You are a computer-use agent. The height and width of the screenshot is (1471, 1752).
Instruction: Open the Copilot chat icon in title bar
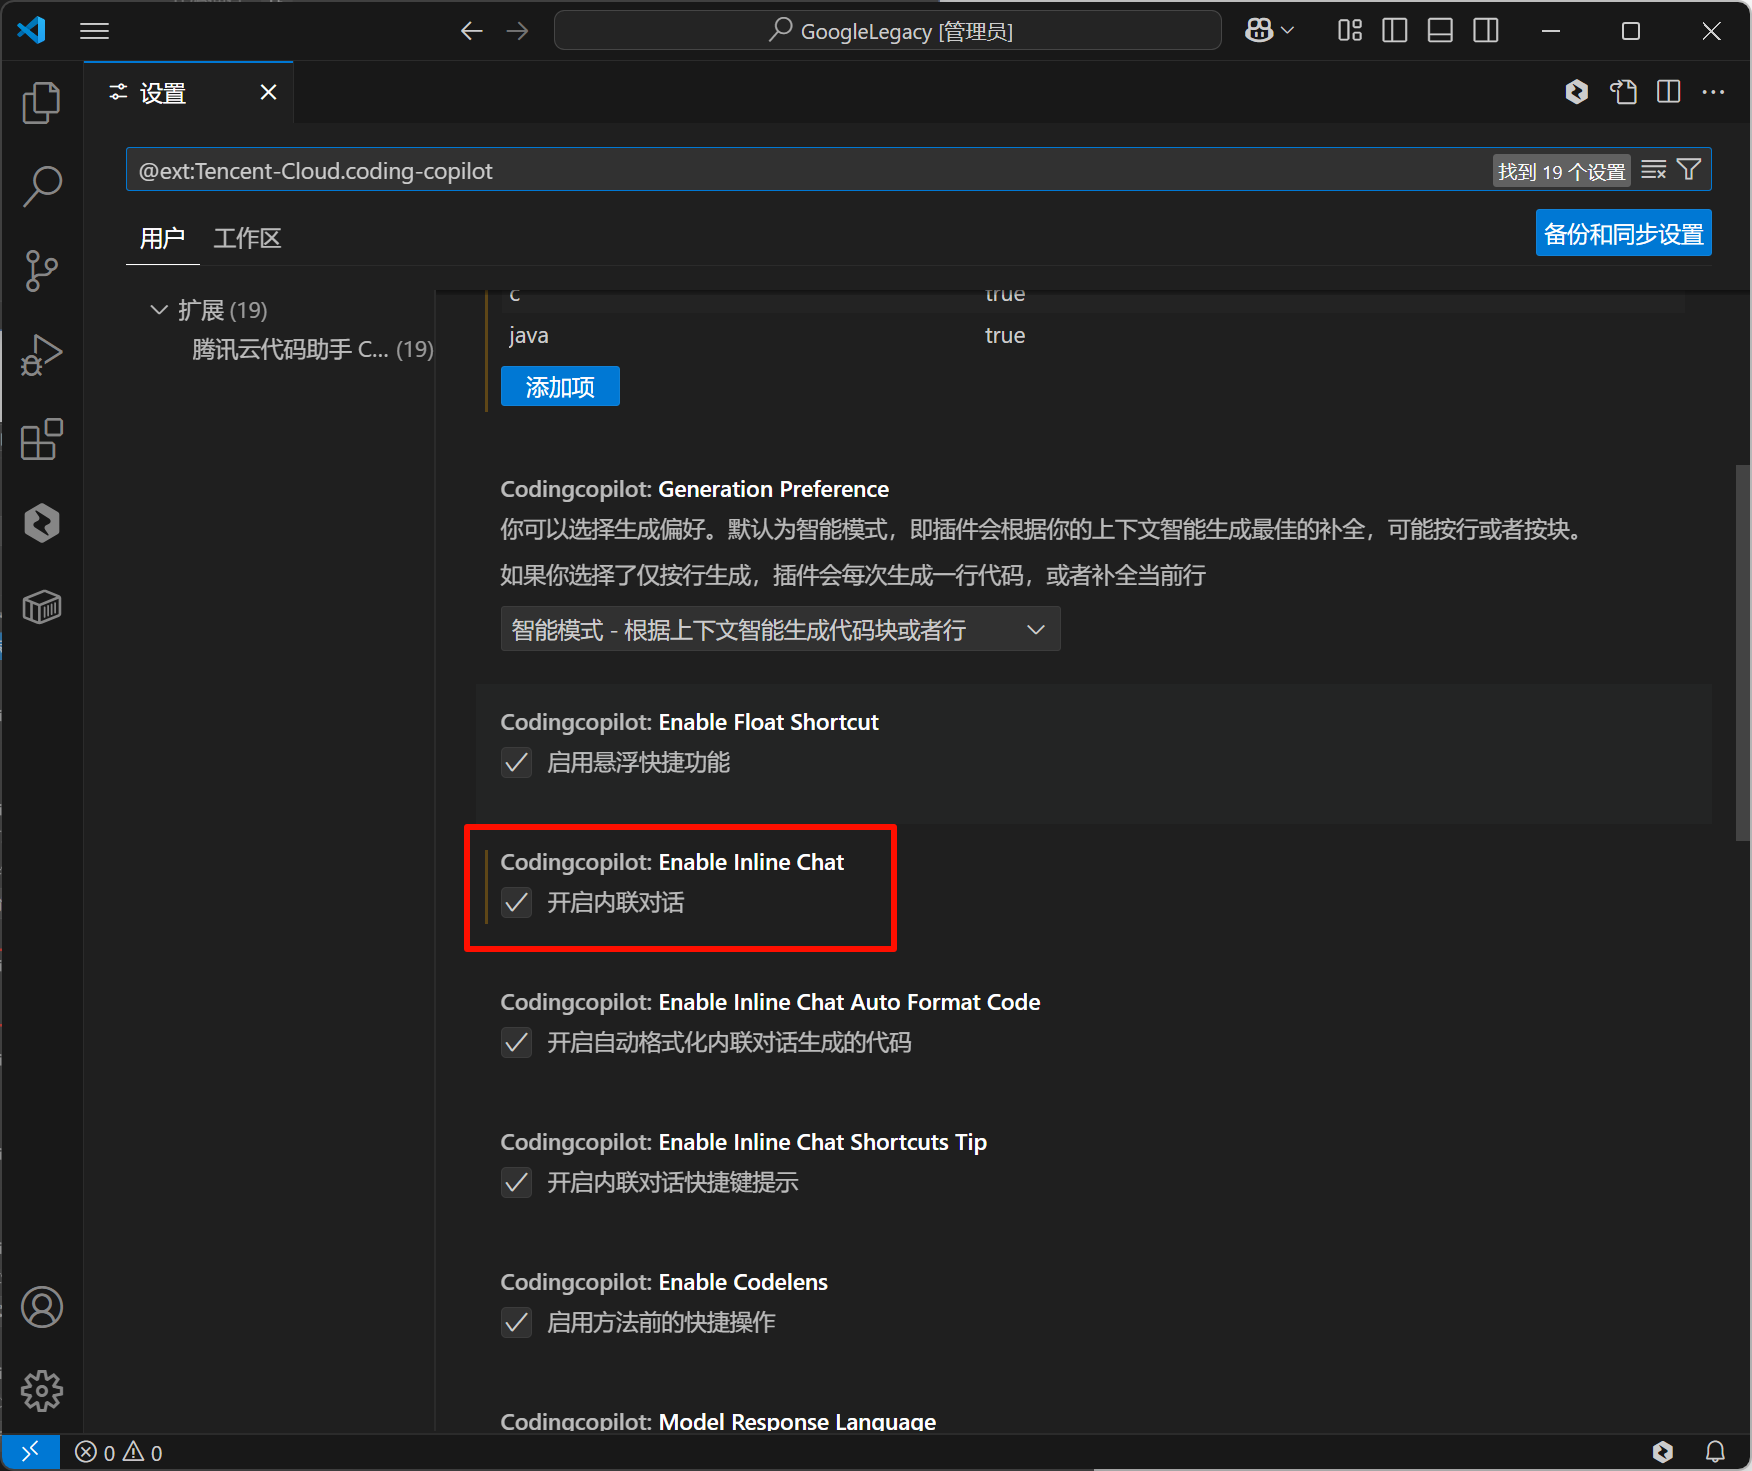(x=1258, y=31)
